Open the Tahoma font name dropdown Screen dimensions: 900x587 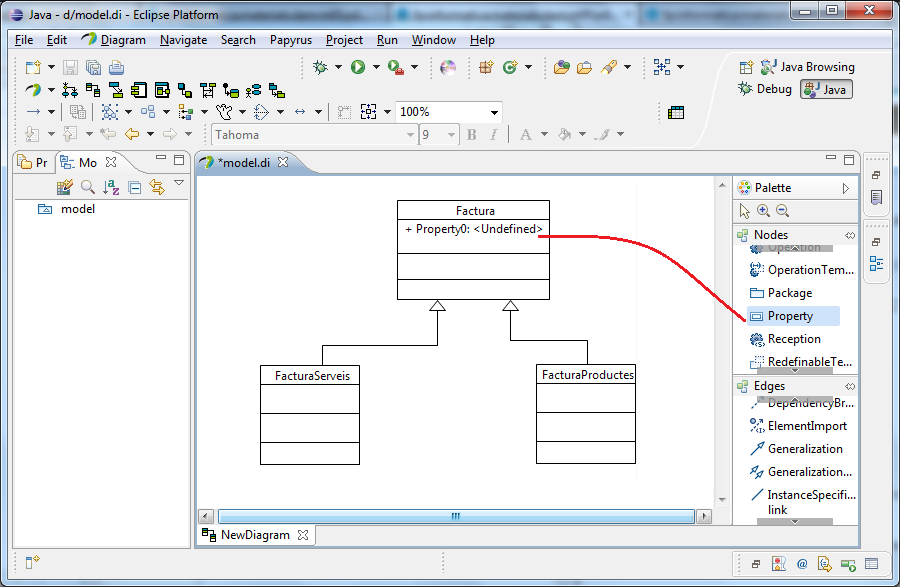coord(409,135)
